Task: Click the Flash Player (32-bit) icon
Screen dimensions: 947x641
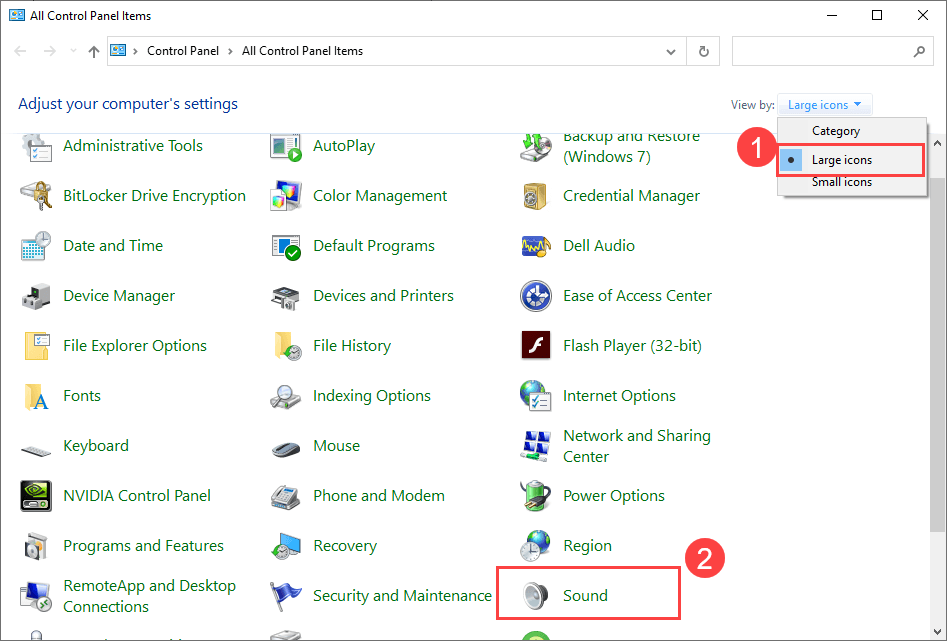Action: coord(536,346)
